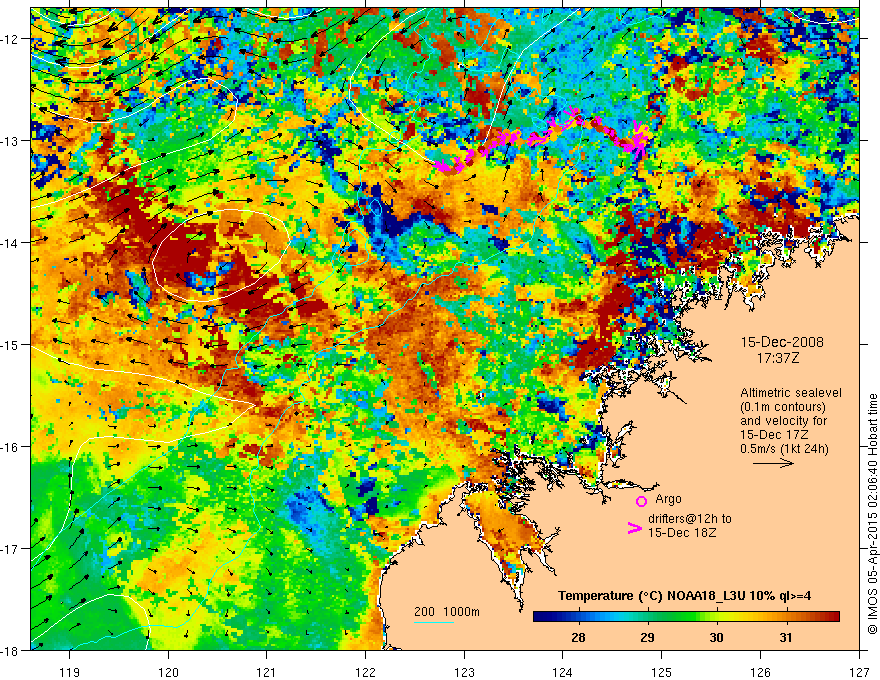Click the temperature color bar scale
The height and width of the screenshot is (680, 880).
[686, 616]
